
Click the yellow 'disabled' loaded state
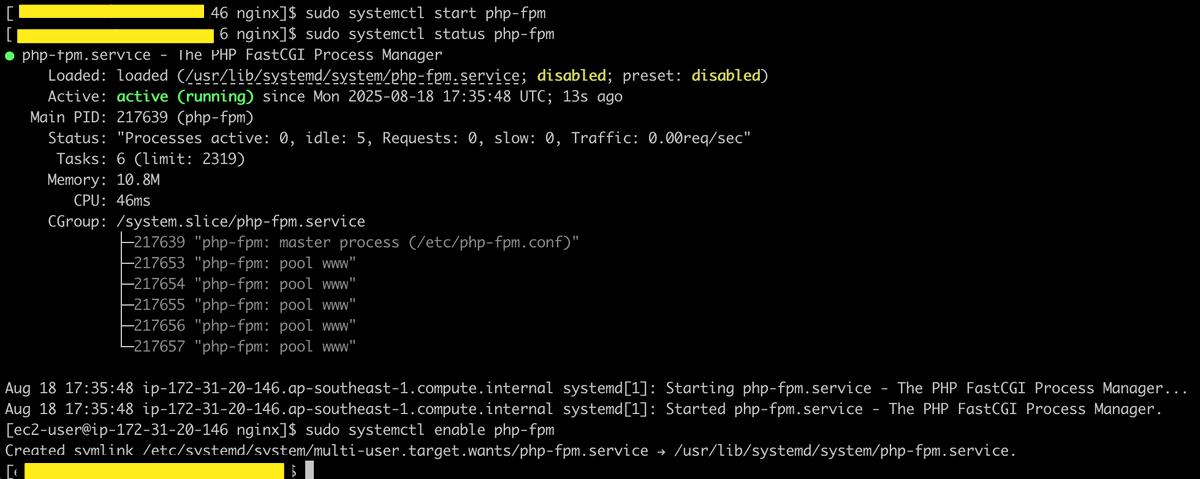571,76
